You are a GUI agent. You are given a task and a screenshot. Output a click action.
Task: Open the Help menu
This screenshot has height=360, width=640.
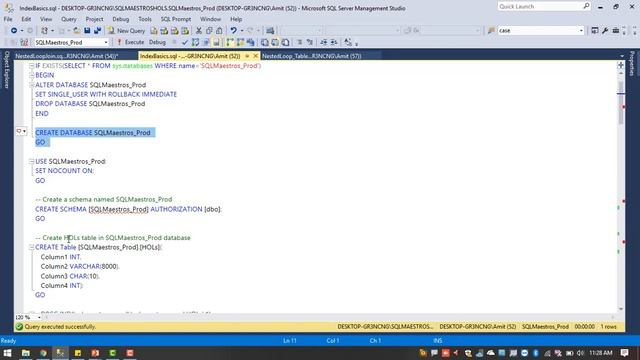(x=236, y=19)
